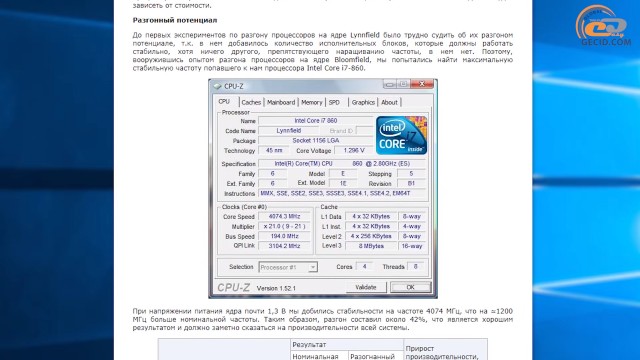
Task: Open the Mainboard tab in CPU-Z
Action: point(281,102)
